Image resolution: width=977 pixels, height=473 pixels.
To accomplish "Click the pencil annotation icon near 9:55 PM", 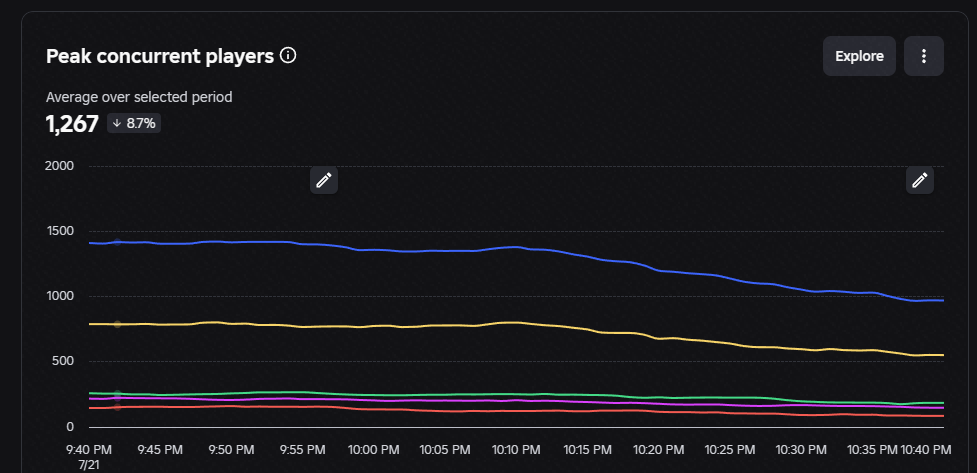I will [324, 180].
